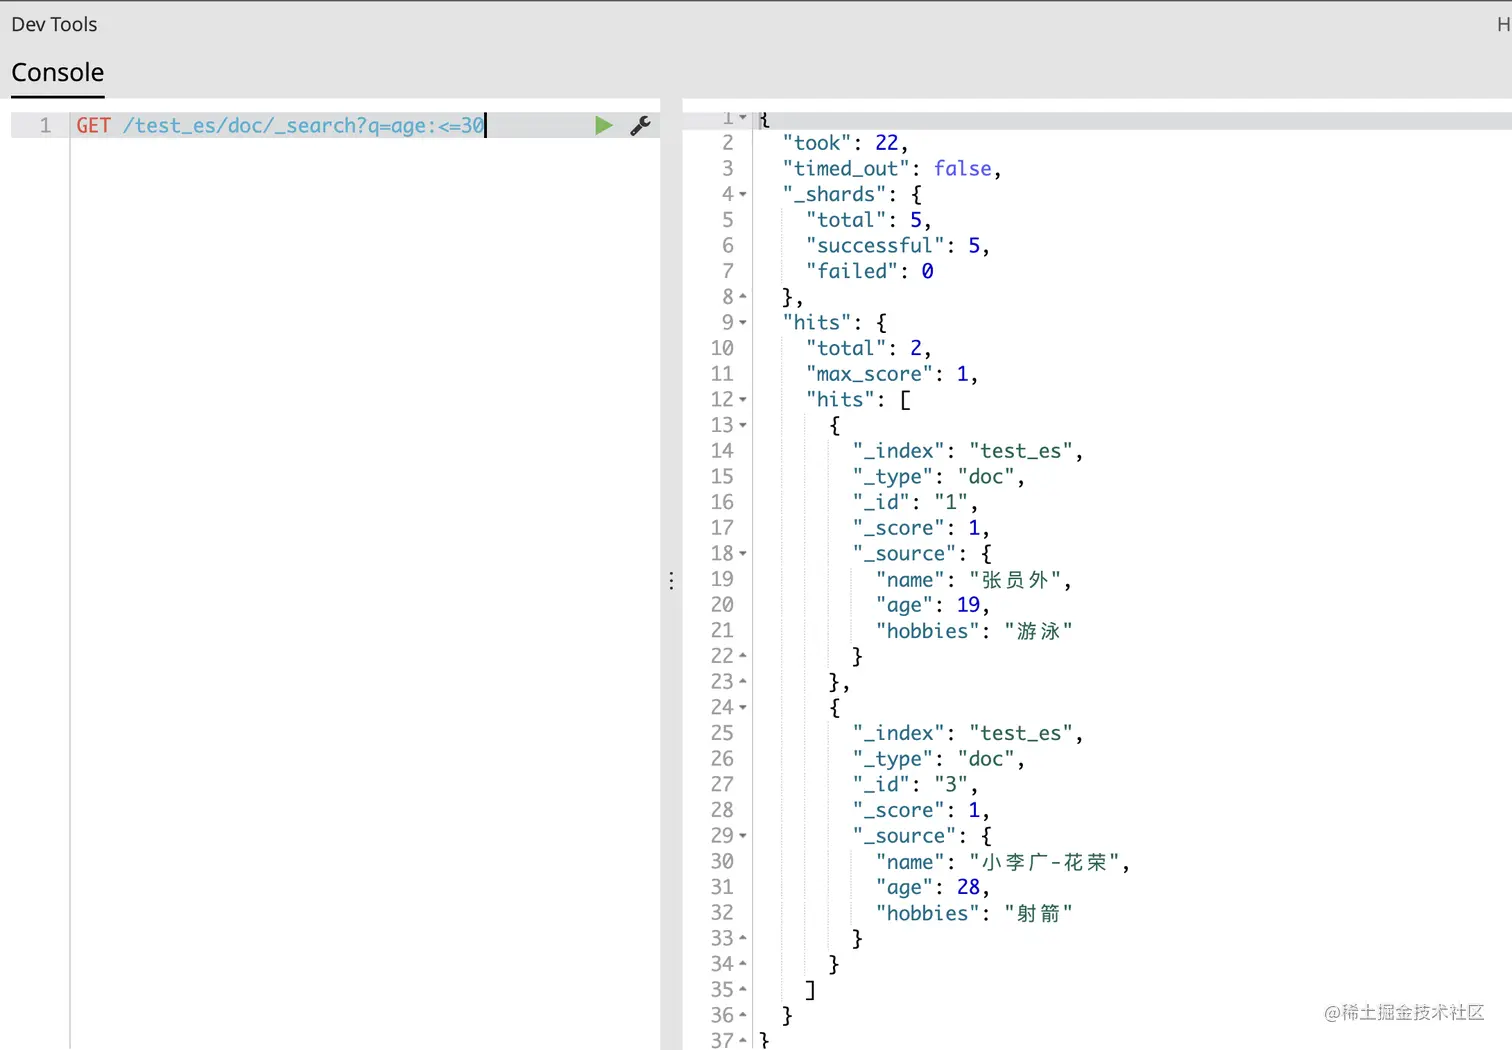Viewport: 1512px width, 1050px height.
Task: Click "_score": 1 on line 17
Action: pyautogui.click(x=921, y=528)
